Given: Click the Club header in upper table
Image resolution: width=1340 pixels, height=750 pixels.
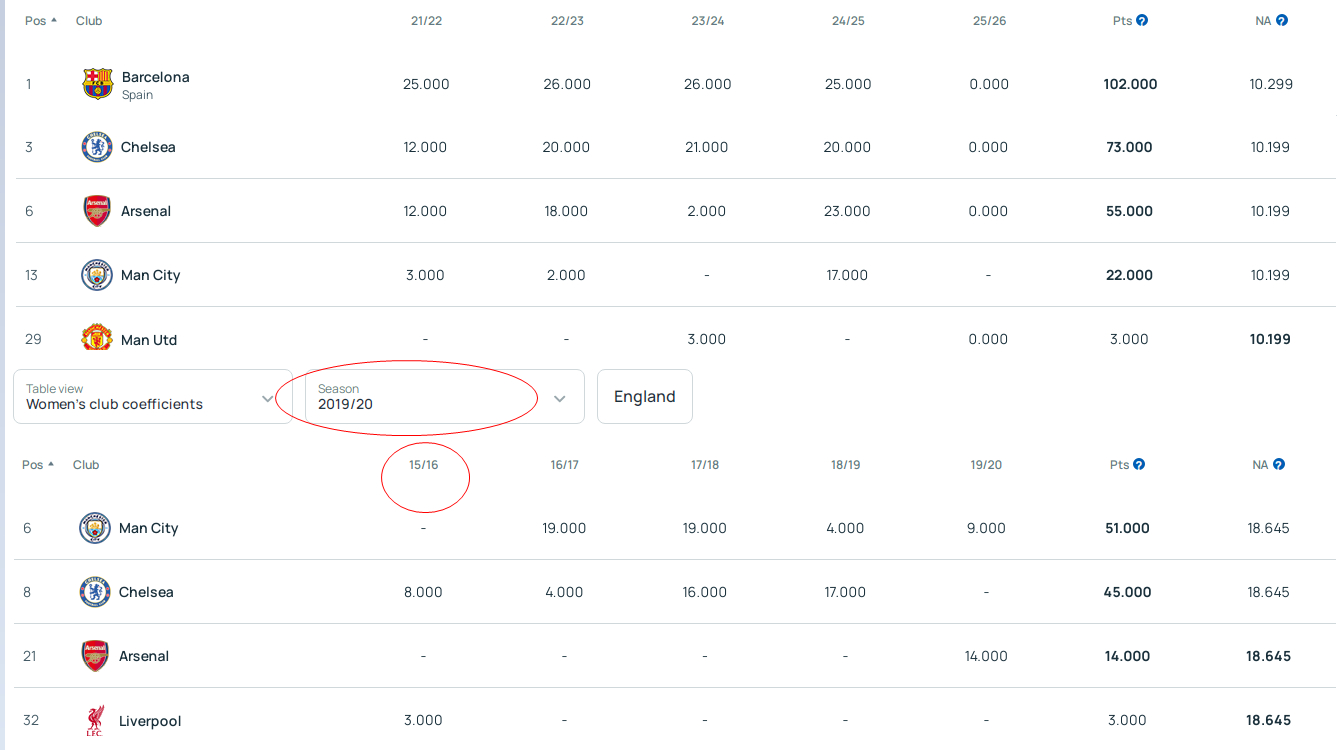Looking at the screenshot, I should pos(89,21).
